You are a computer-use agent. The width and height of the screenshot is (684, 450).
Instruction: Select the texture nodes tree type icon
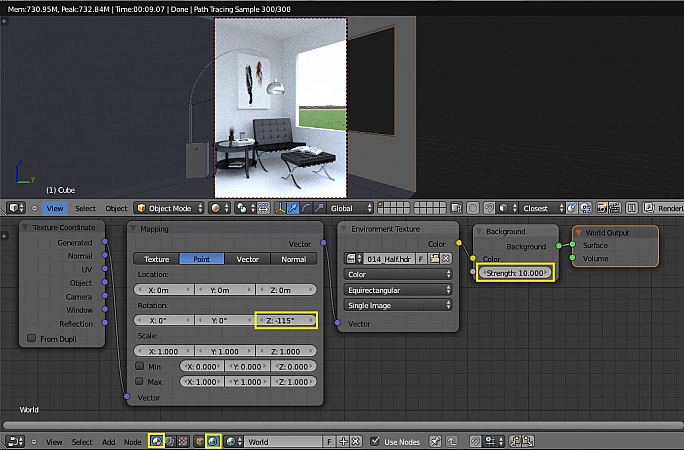[x=185, y=441]
